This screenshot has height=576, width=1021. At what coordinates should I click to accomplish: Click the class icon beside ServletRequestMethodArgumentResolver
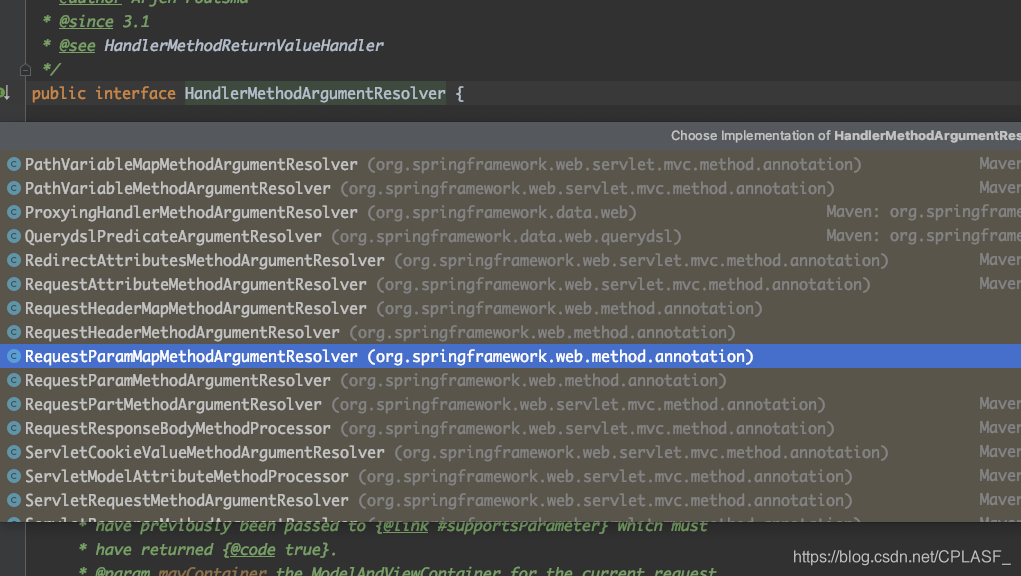coord(14,501)
